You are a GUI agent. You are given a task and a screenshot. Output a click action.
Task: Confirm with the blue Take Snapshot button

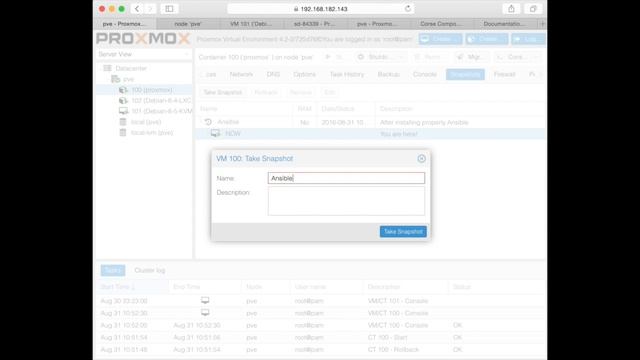tap(403, 231)
